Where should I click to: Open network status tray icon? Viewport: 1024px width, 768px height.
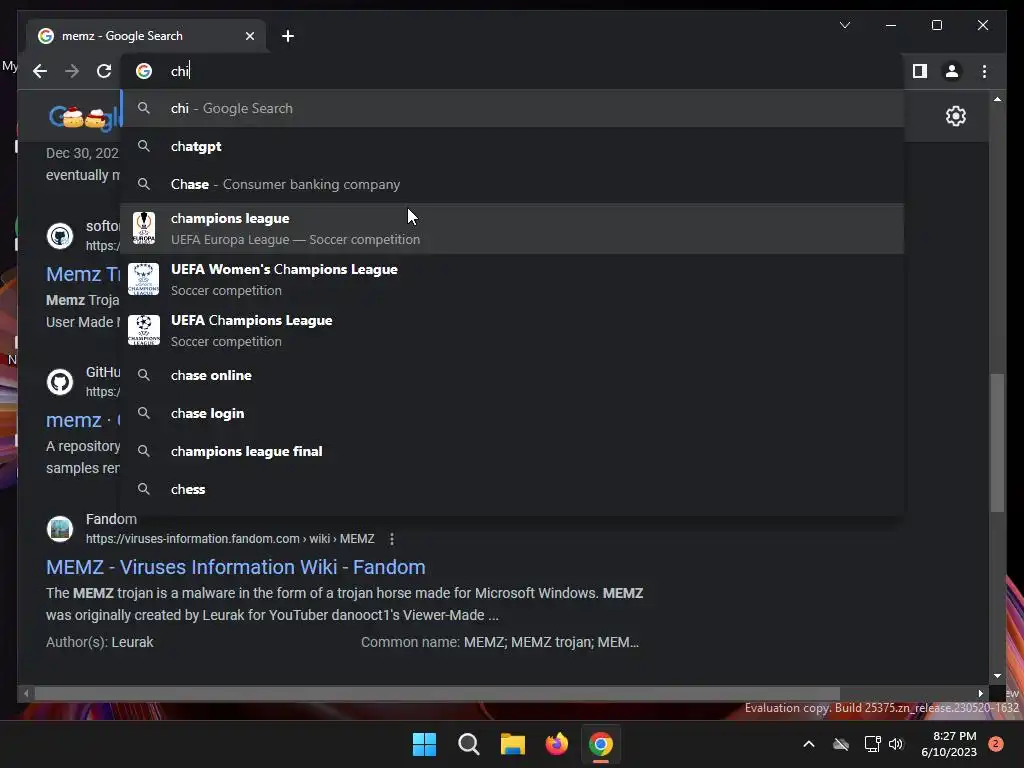click(x=872, y=744)
